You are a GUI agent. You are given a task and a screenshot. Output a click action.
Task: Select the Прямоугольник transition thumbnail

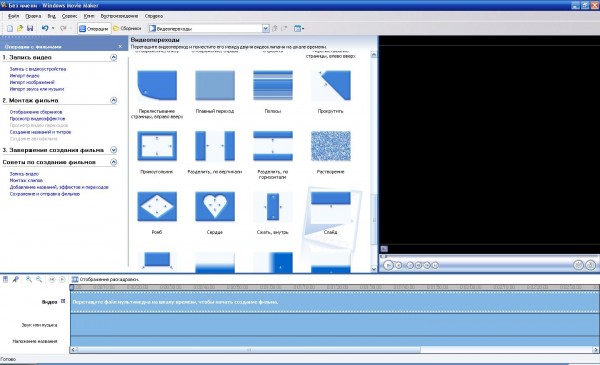[x=157, y=146]
